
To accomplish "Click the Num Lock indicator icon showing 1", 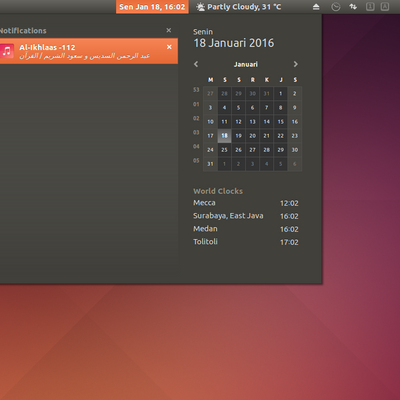I will [x=370, y=7].
